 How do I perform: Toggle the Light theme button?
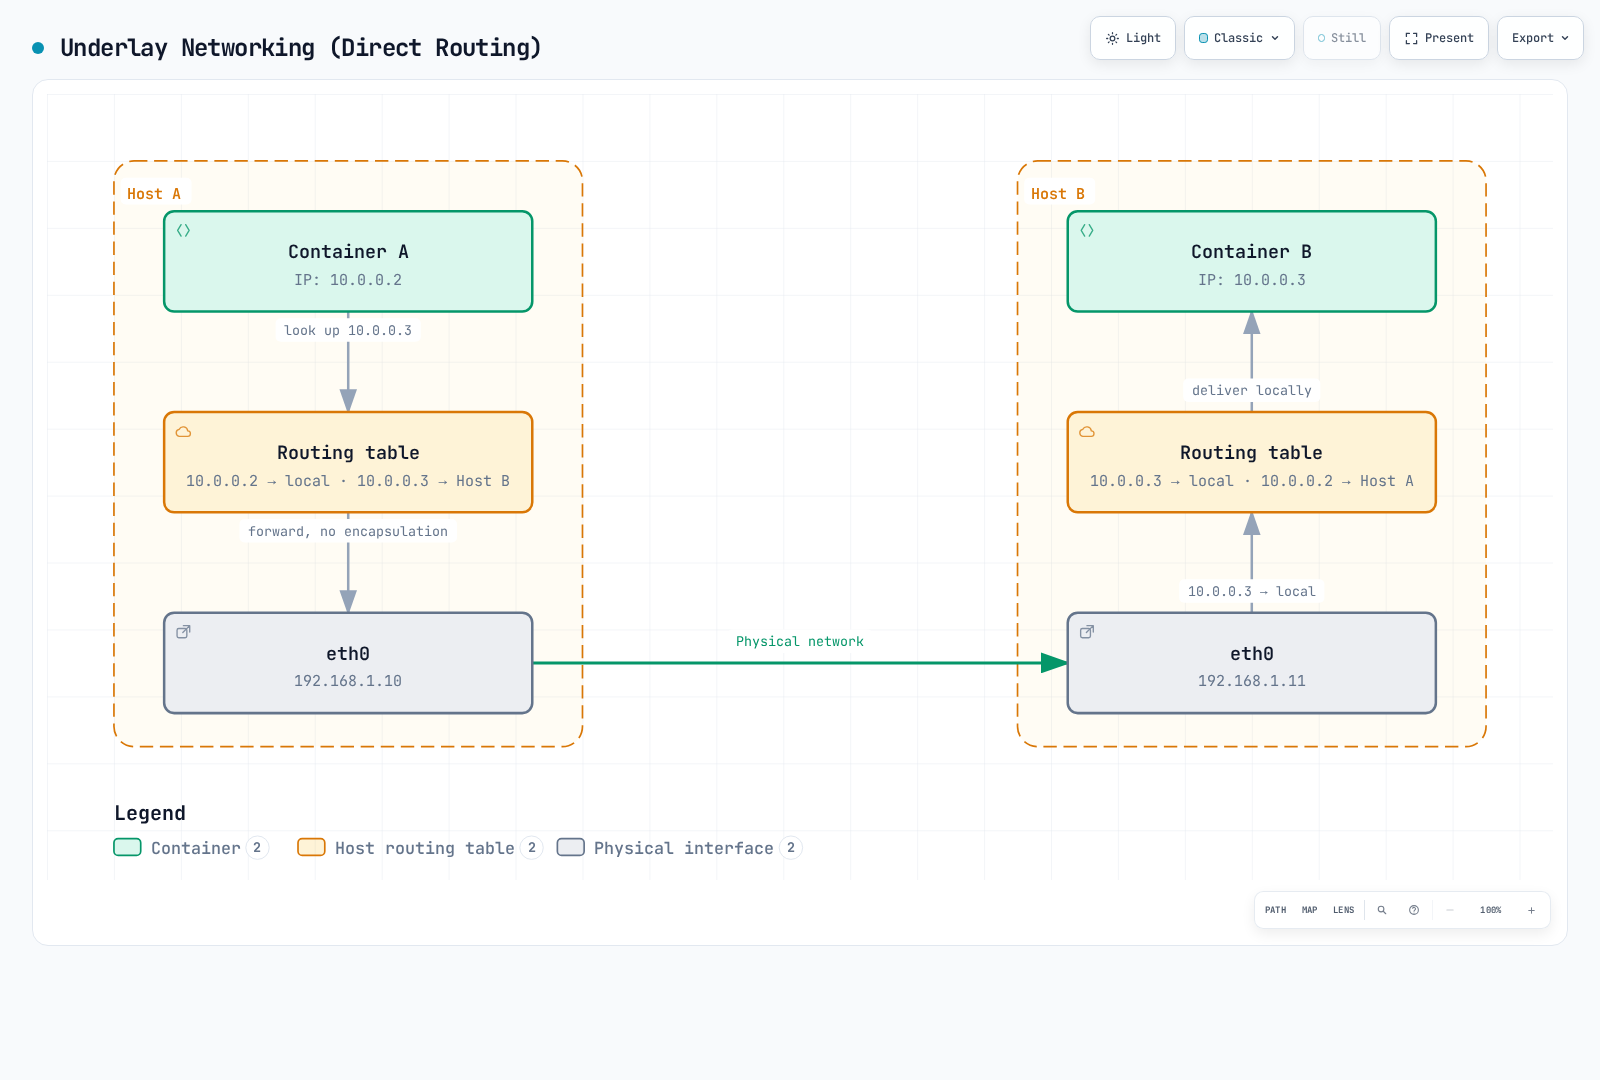1132,38
